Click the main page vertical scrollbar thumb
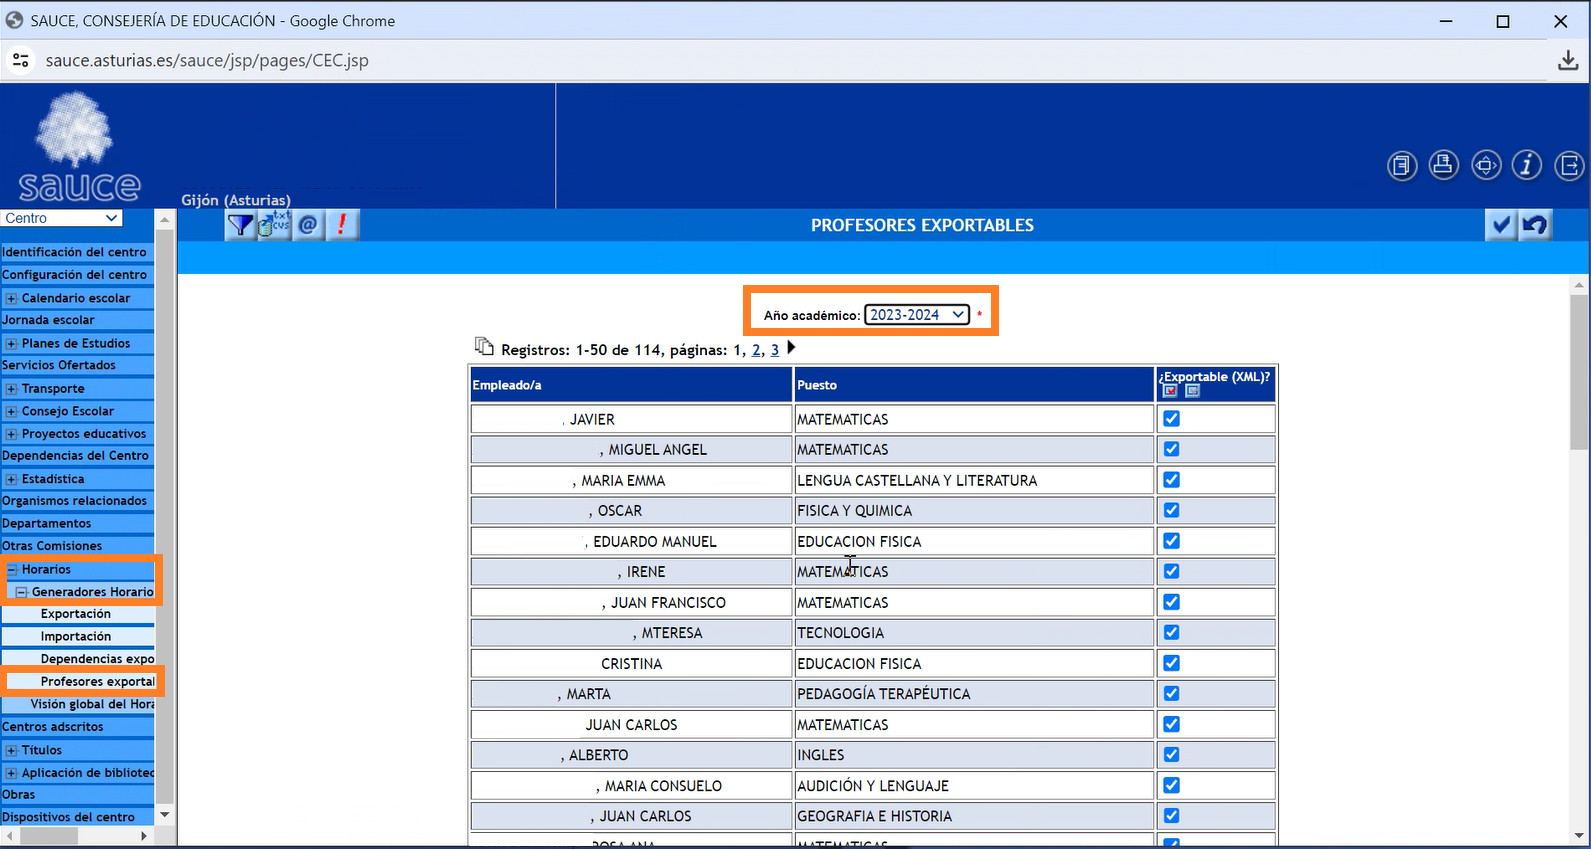The width and height of the screenshot is (1591, 849). click(x=1579, y=372)
